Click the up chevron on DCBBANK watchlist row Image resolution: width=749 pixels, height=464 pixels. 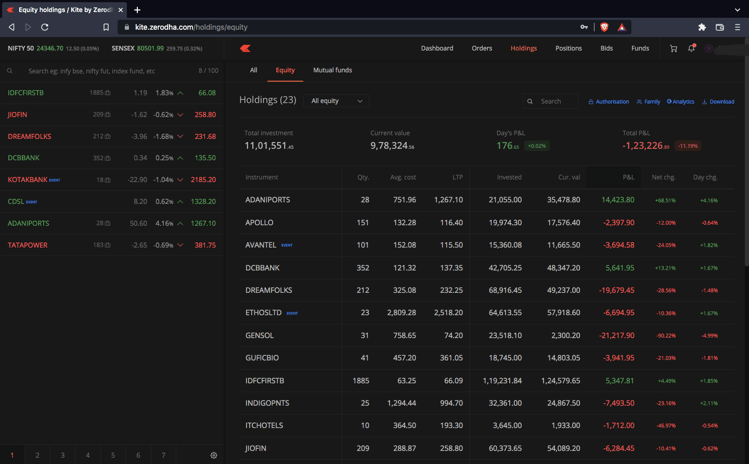[x=180, y=158]
